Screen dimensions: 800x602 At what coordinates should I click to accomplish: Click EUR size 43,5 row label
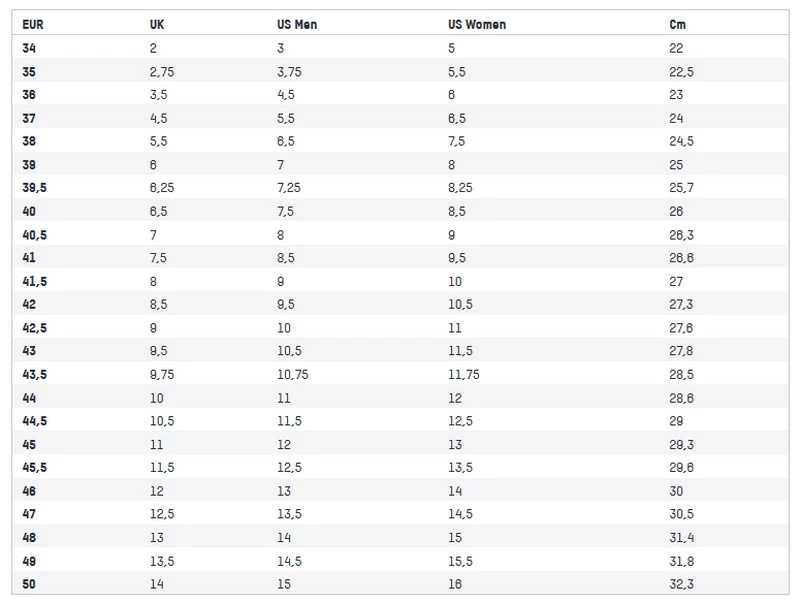[x=34, y=375]
